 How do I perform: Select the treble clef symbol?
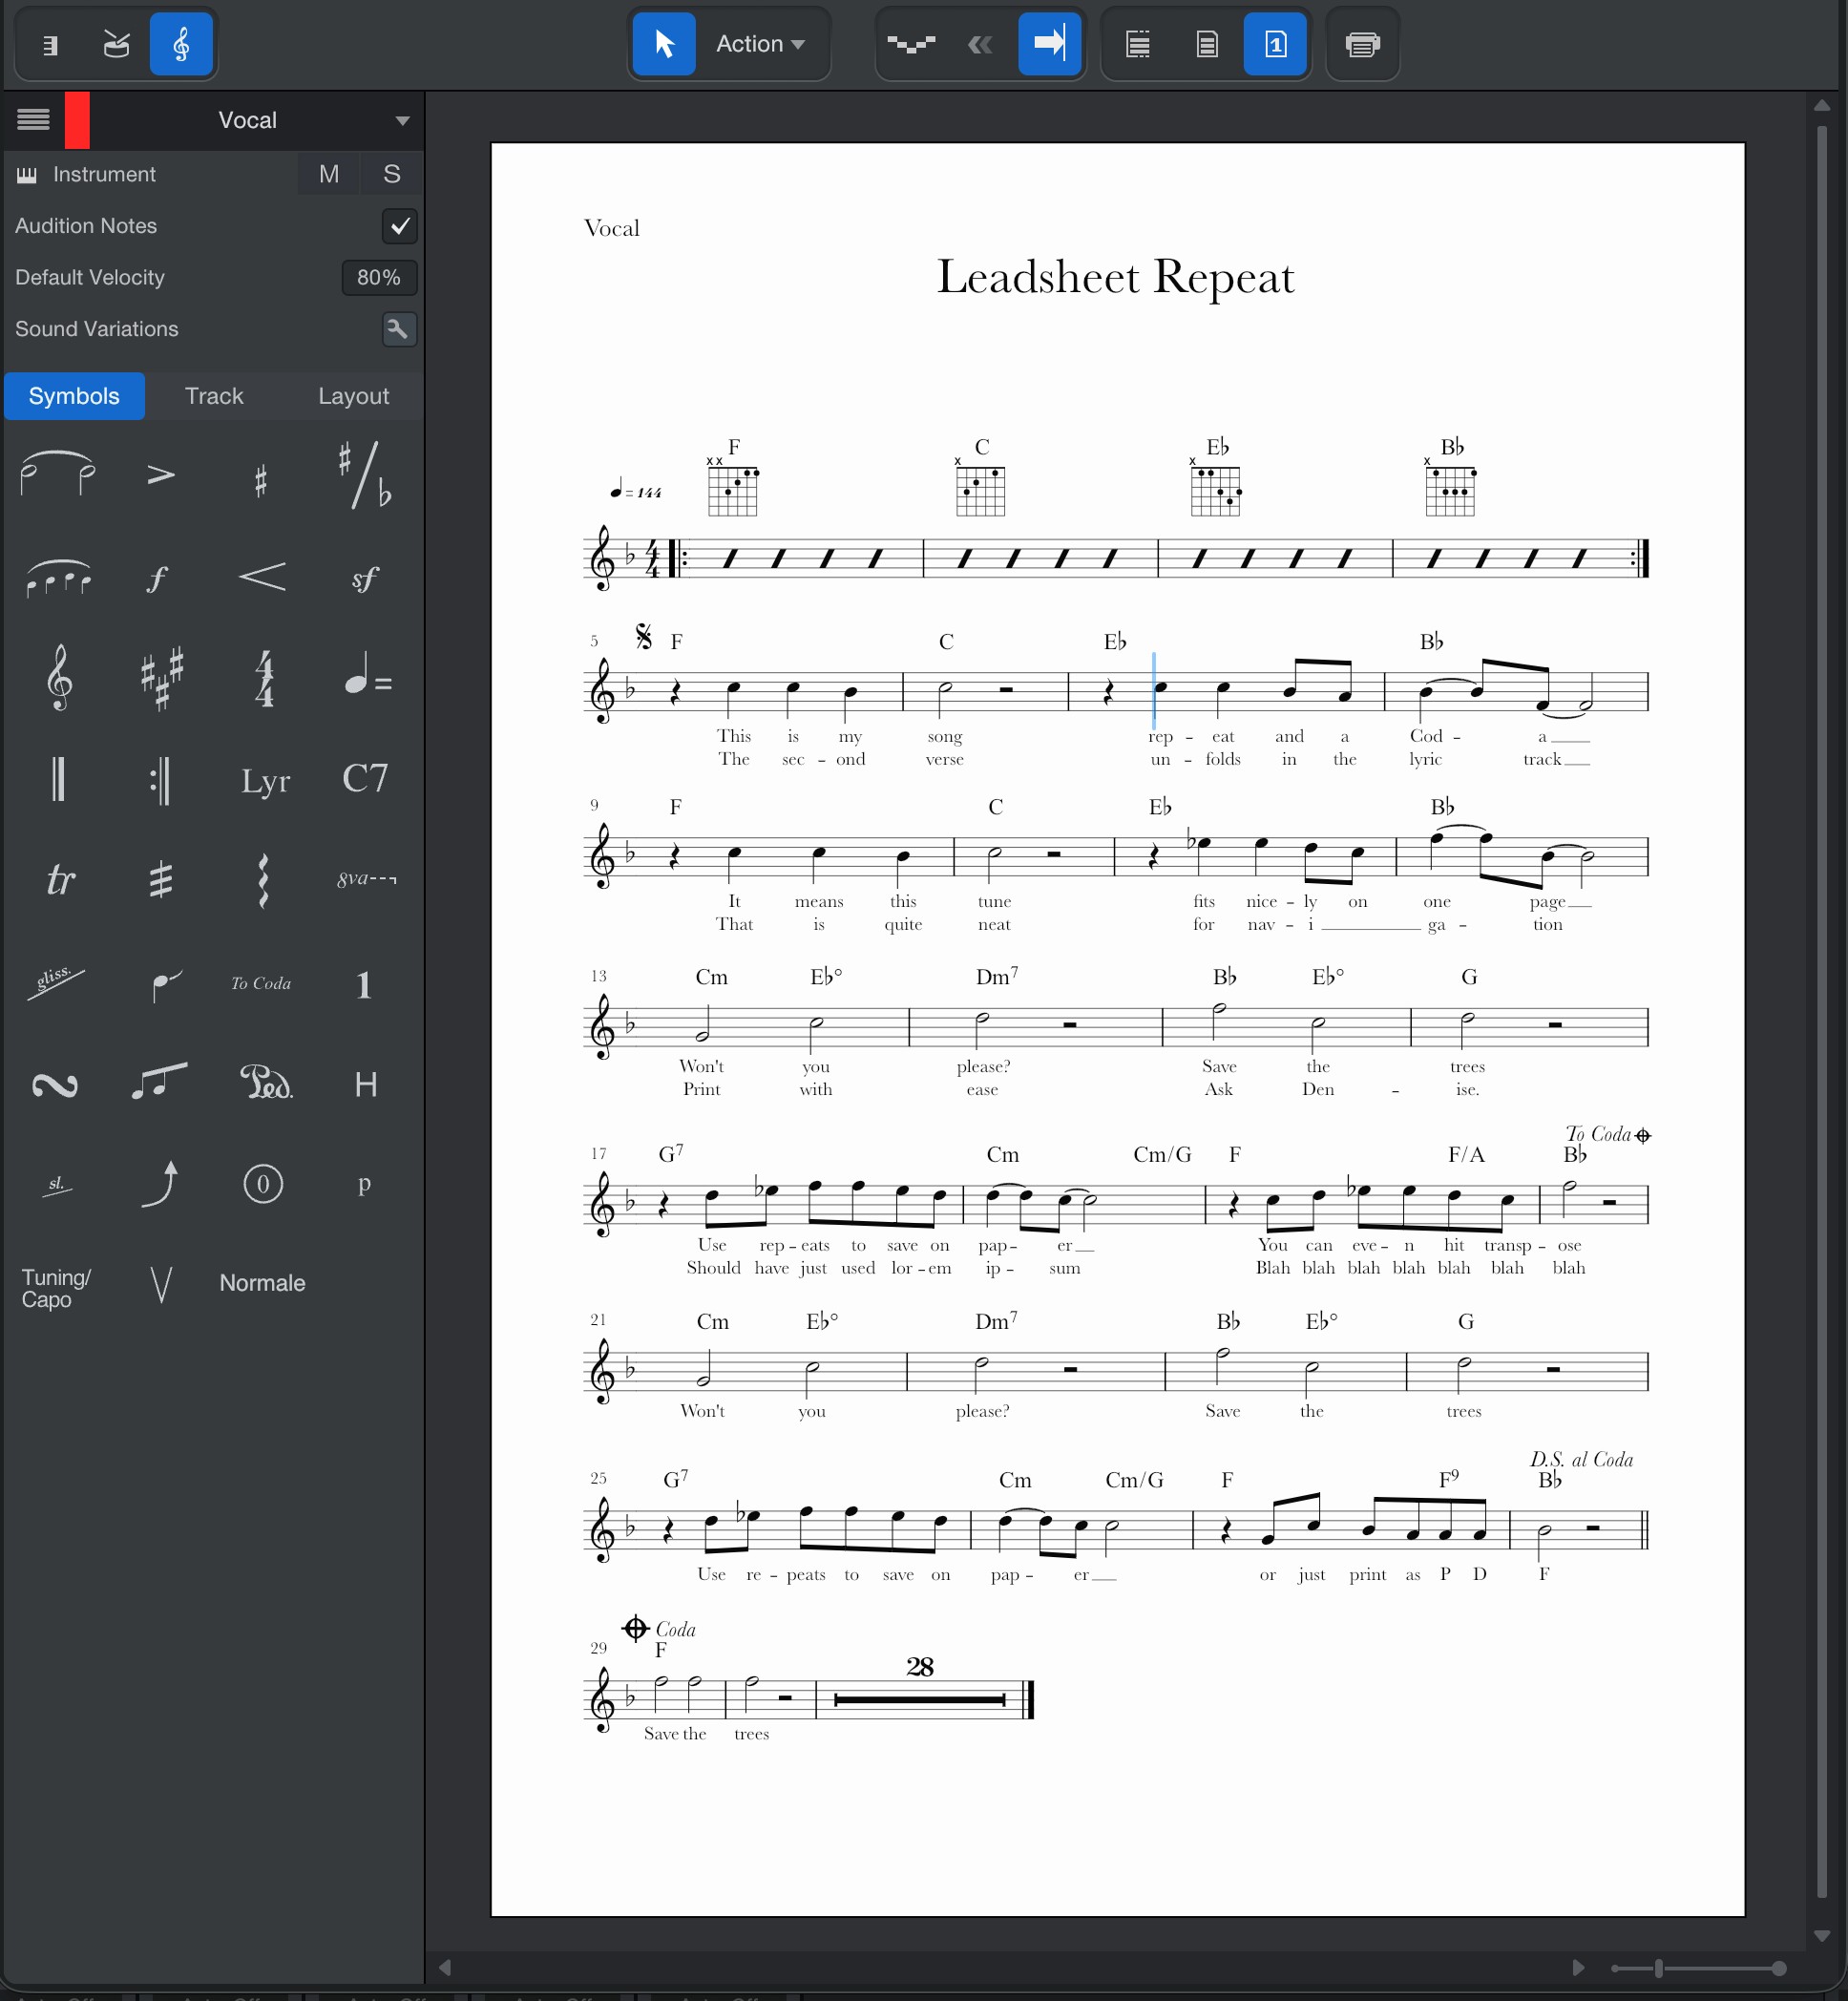[x=59, y=678]
